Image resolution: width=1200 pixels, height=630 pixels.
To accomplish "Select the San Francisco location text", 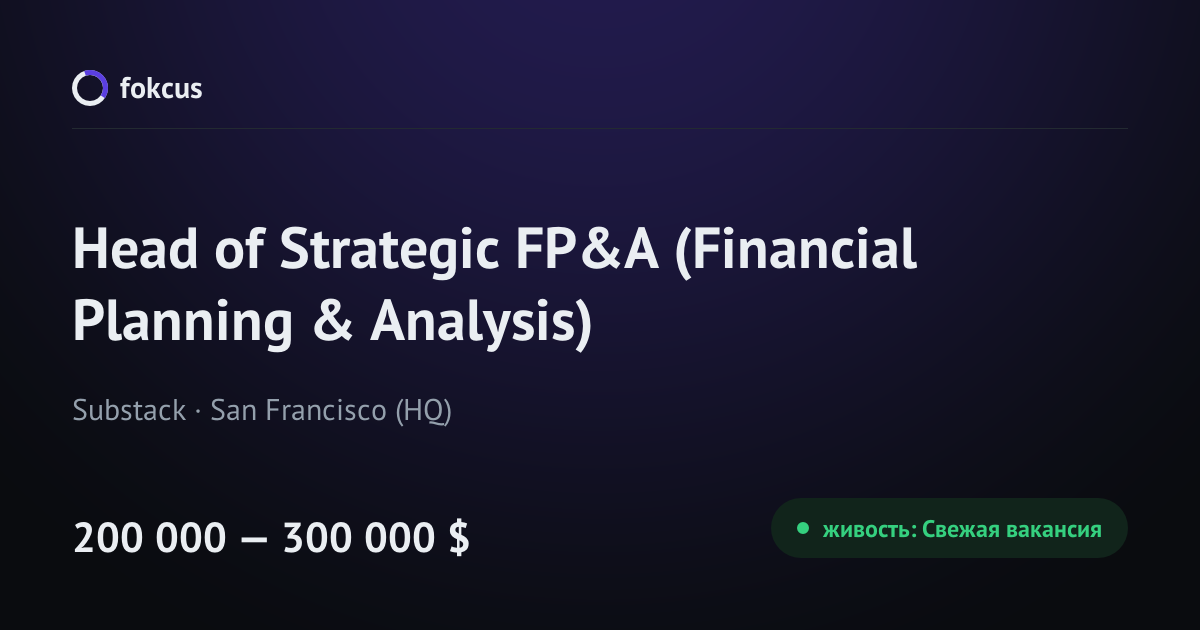I will pyautogui.click(x=298, y=411).
